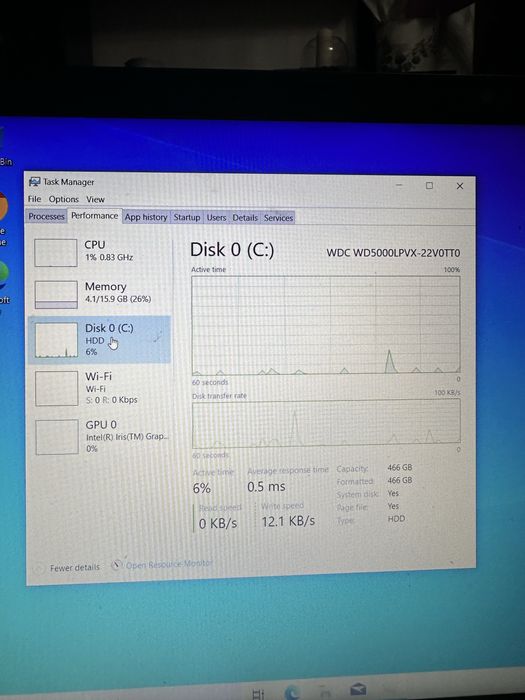This screenshot has height=700, width=525.
Task: Click the Capacity 466 GB value
Action: coord(400,467)
